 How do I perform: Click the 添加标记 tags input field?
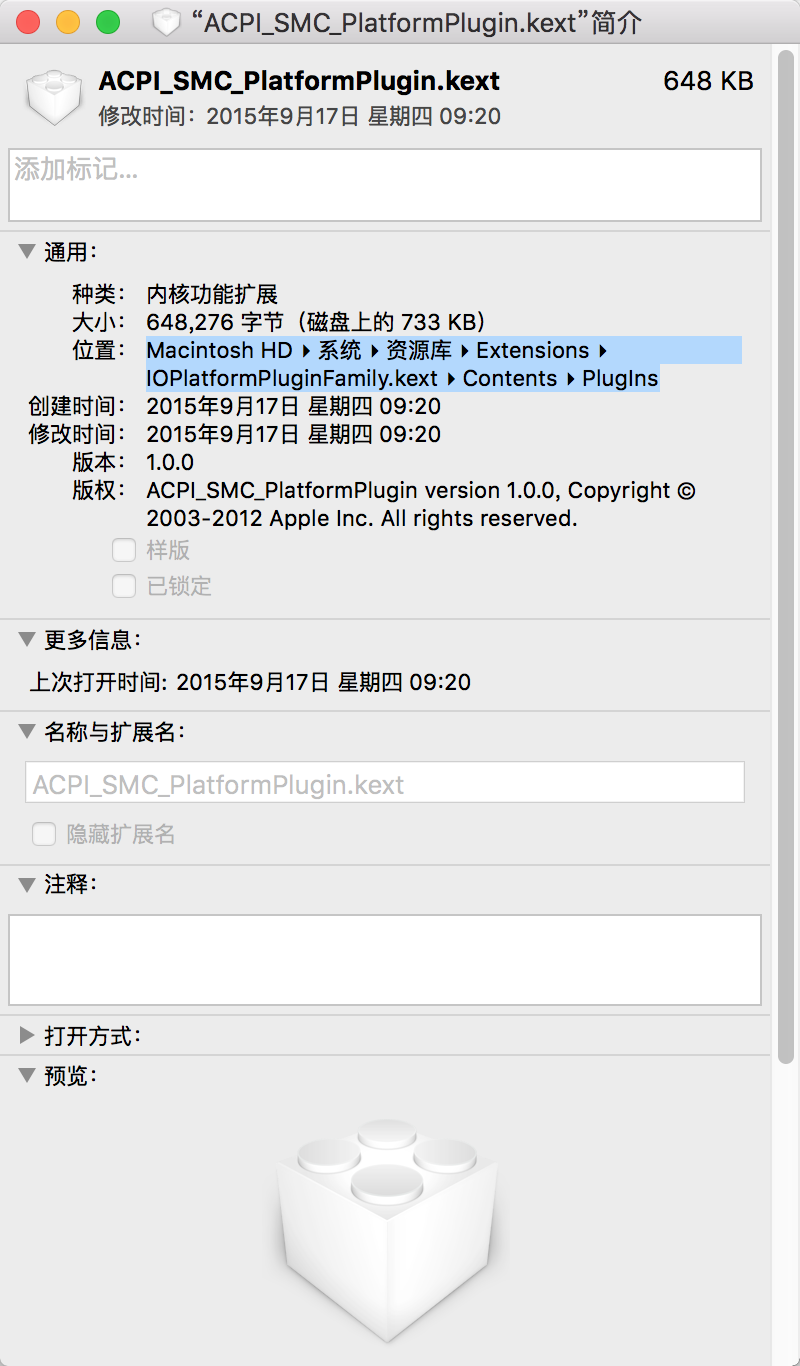385,185
